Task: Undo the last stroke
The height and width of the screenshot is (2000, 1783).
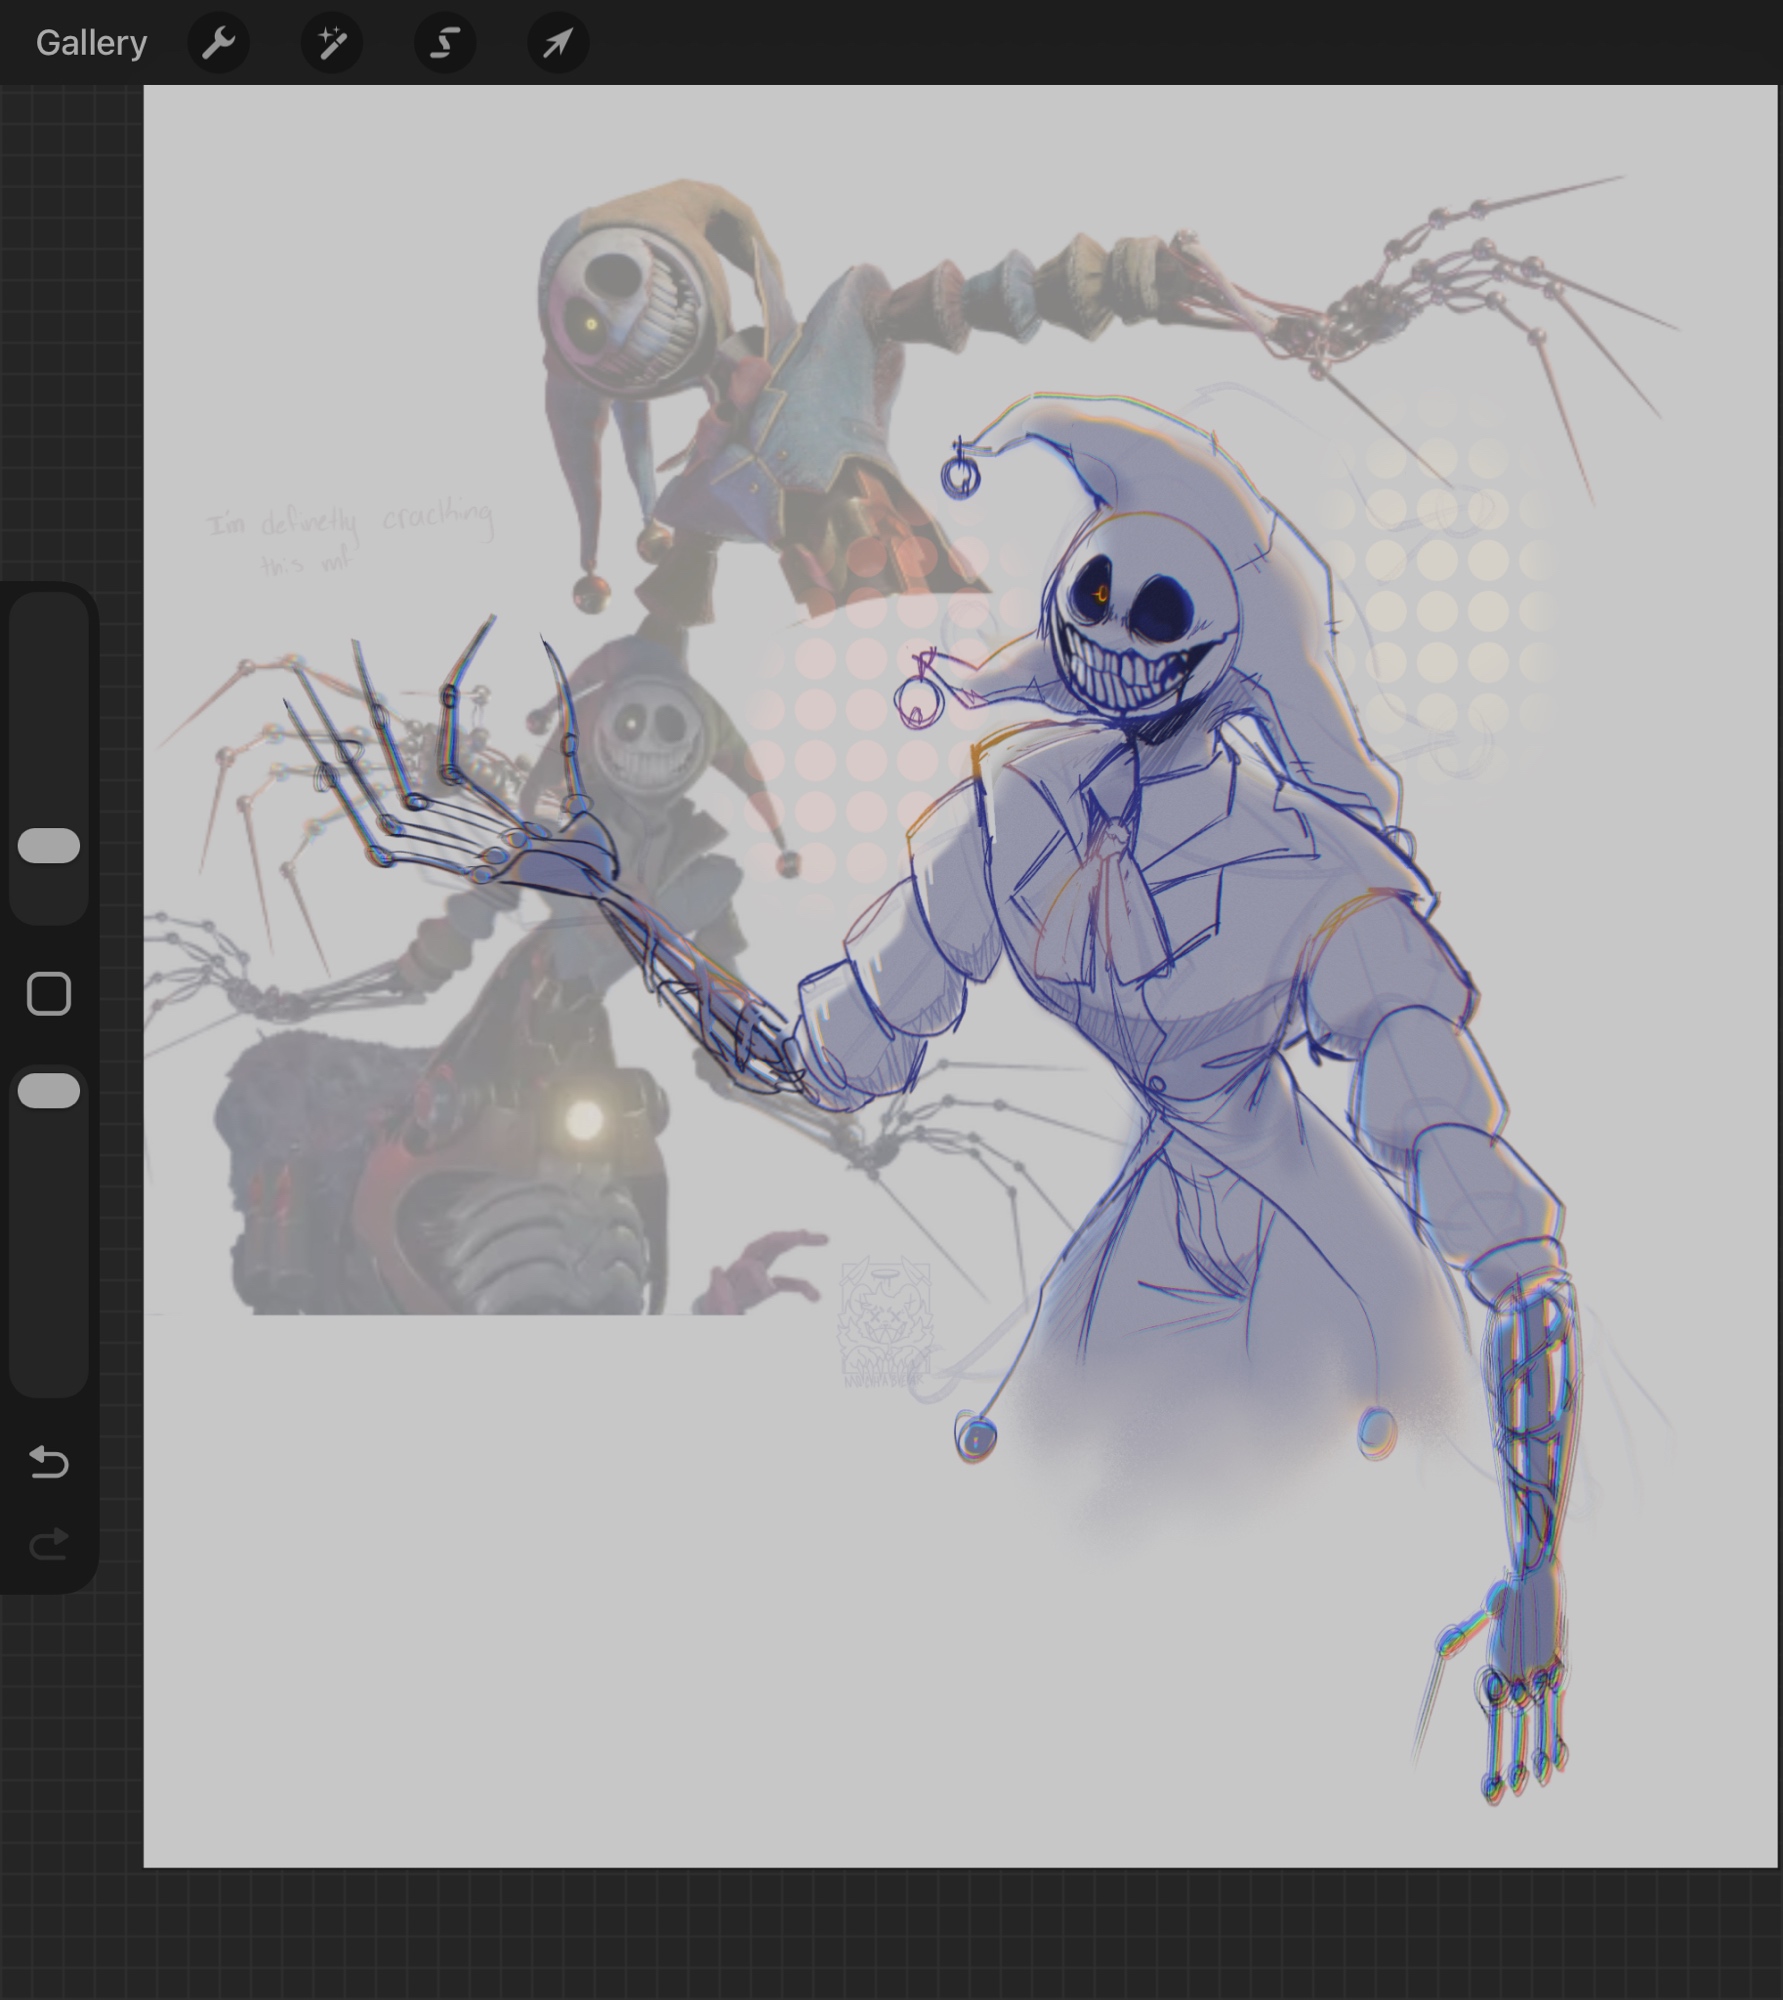Action: 49,1462
